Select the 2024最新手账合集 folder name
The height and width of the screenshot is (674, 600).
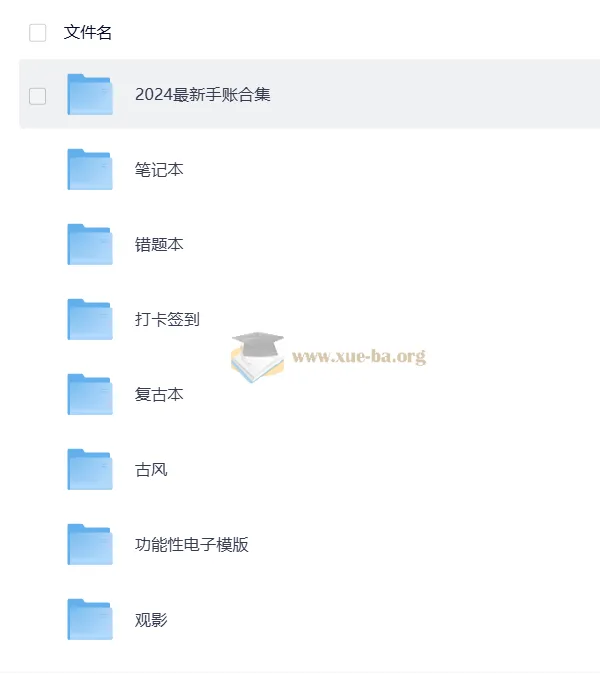[202, 95]
